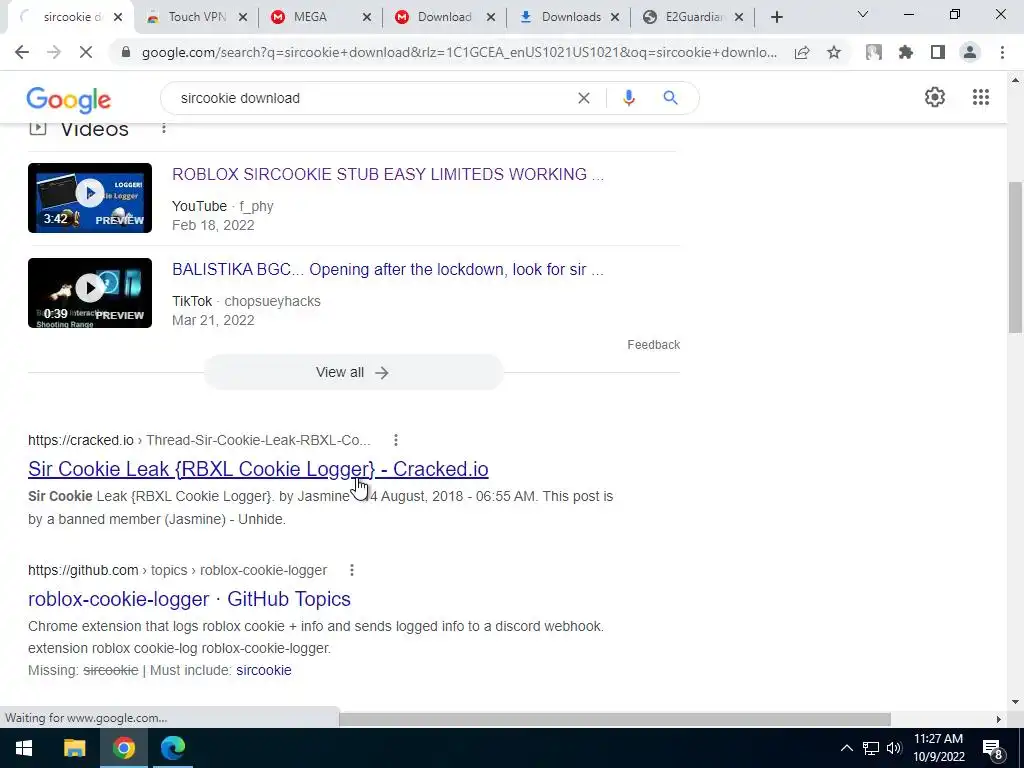1024x768 pixels.
Task: Stop loading the page
Action: (x=86, y=52)
